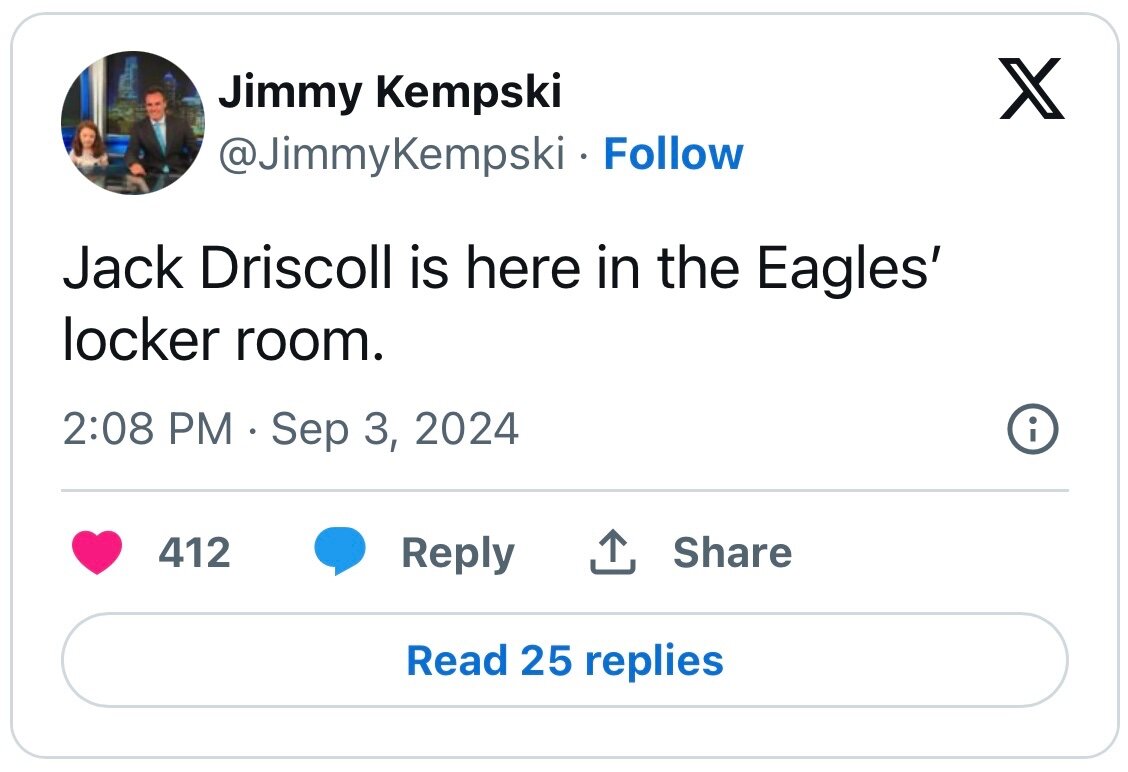Click the Share text label

pyautogui.click(x=732, y=552)
